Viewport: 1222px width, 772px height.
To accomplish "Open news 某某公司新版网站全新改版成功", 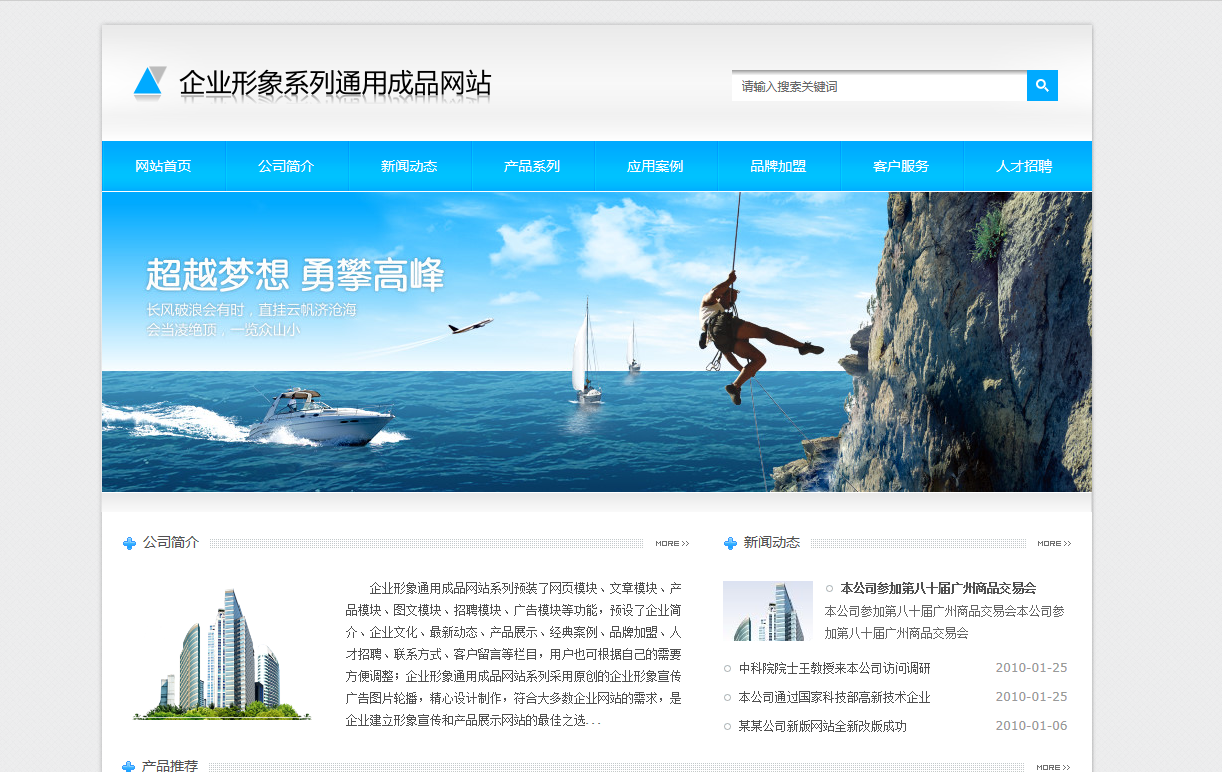I will (x=822, y=726).
